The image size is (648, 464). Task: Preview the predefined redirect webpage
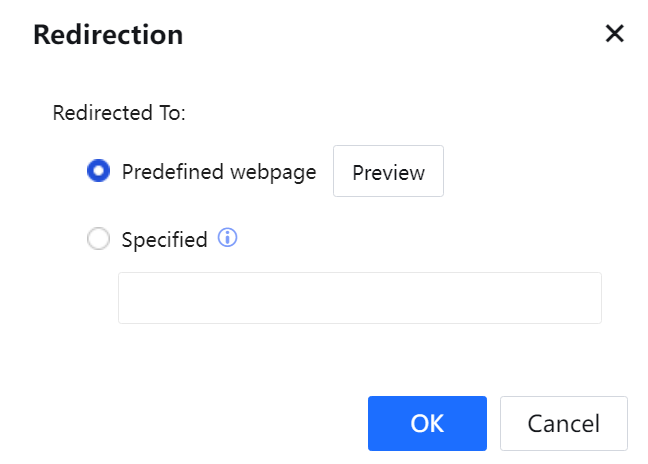[388, 172]
